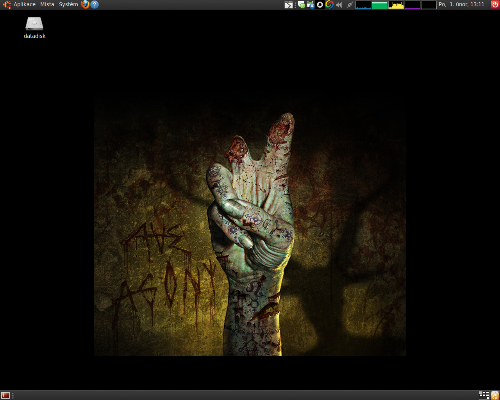Open the colorful swirl tray icon
This screenshot has height=400, width=500.
click(x=329, y=5)
